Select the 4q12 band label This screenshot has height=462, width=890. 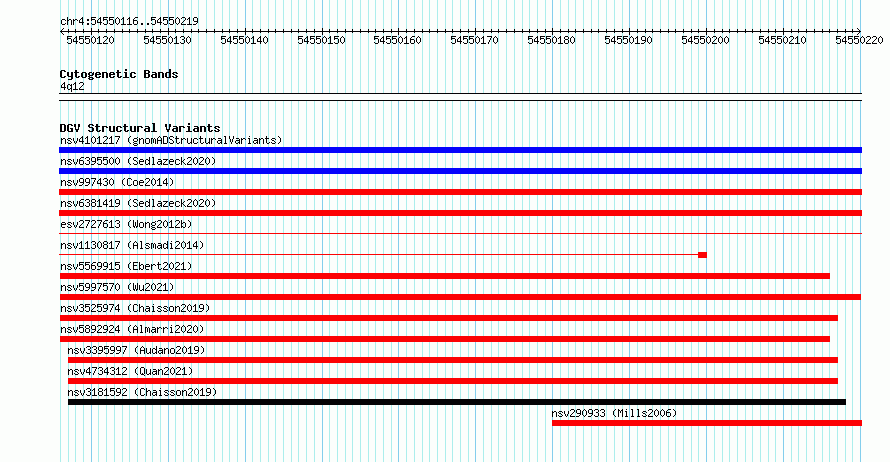pyautogui.click(x=72, y=86)
